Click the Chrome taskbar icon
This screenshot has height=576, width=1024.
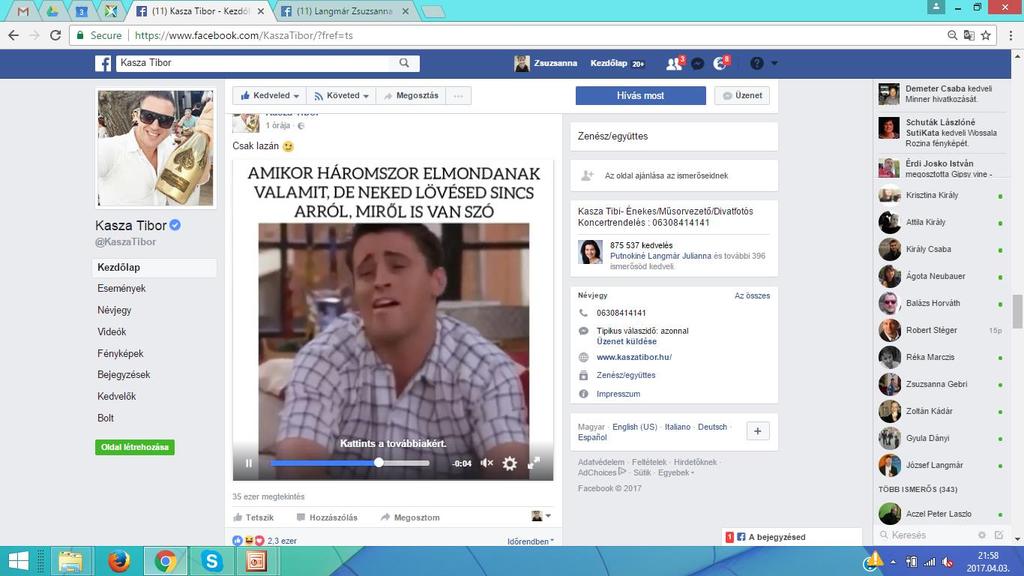[x=165, y=561]
